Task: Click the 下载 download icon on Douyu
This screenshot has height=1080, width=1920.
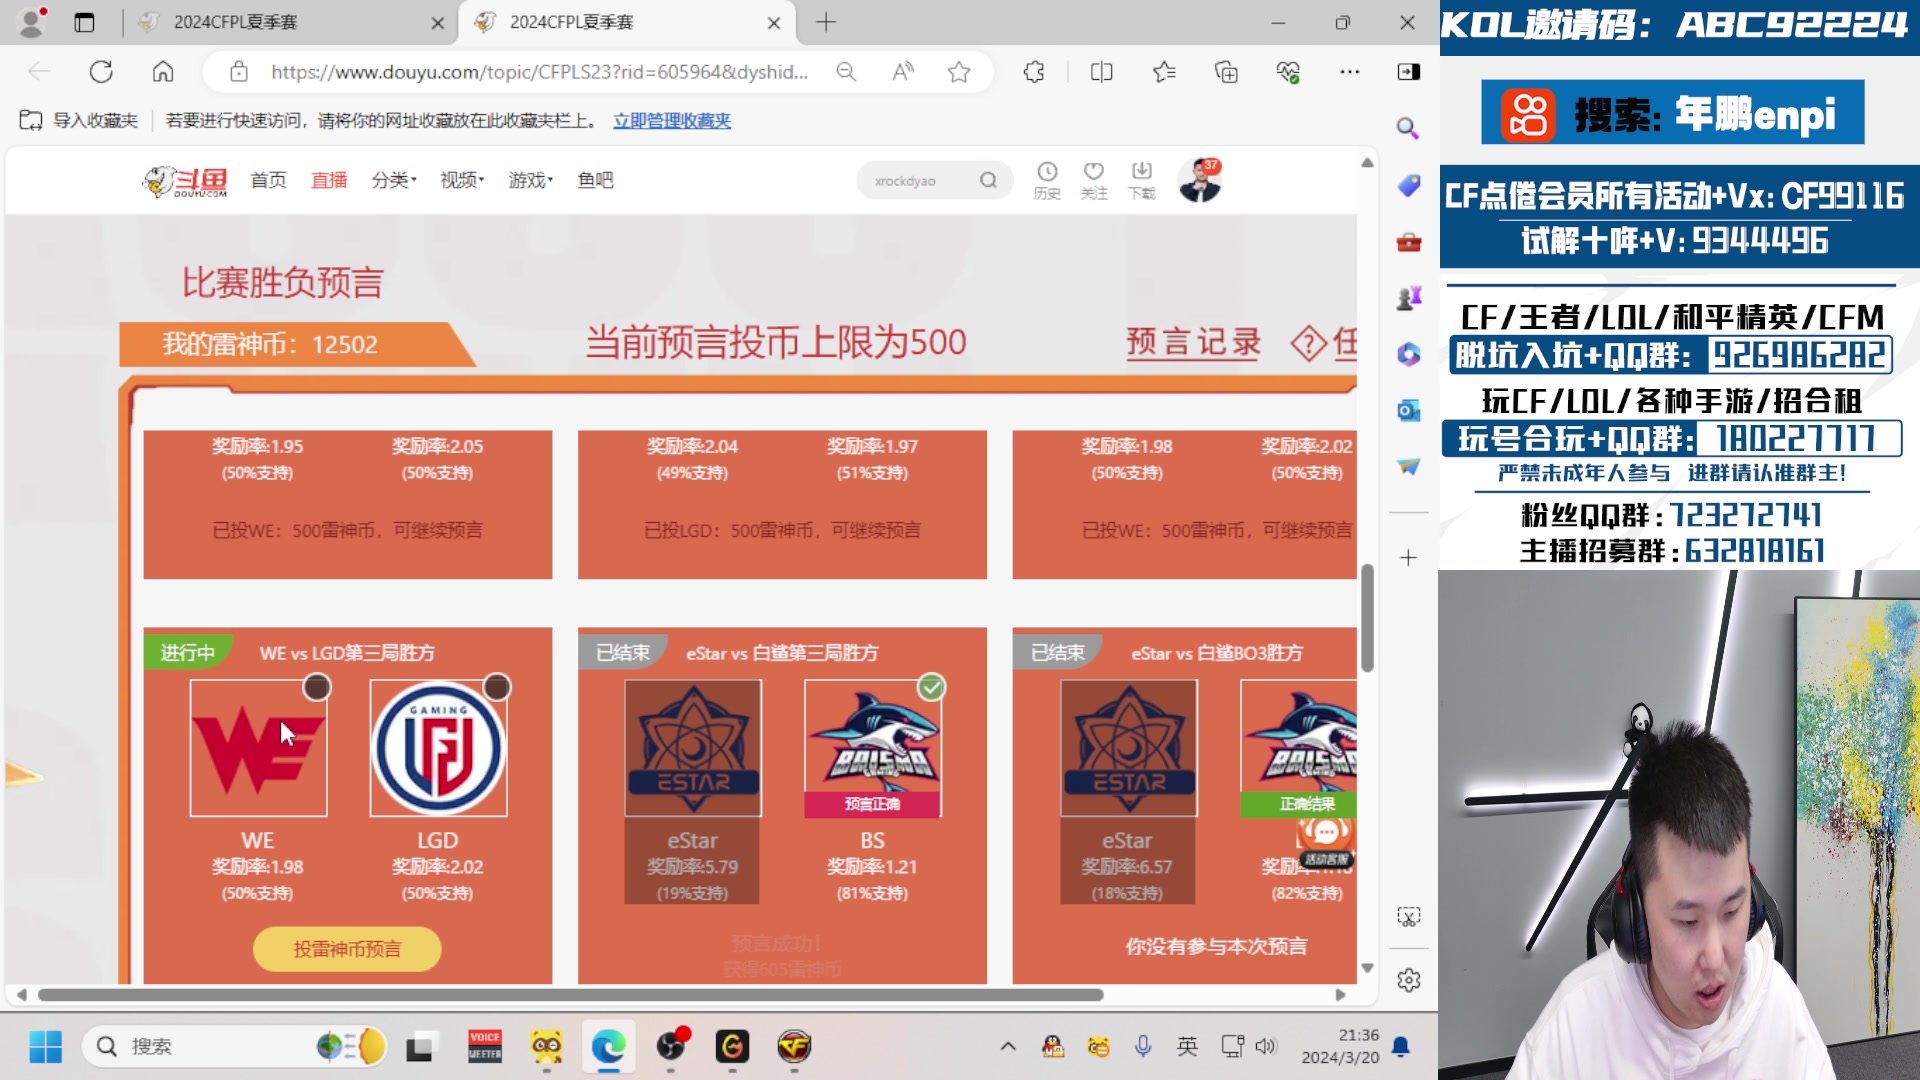Action: 1142,178
